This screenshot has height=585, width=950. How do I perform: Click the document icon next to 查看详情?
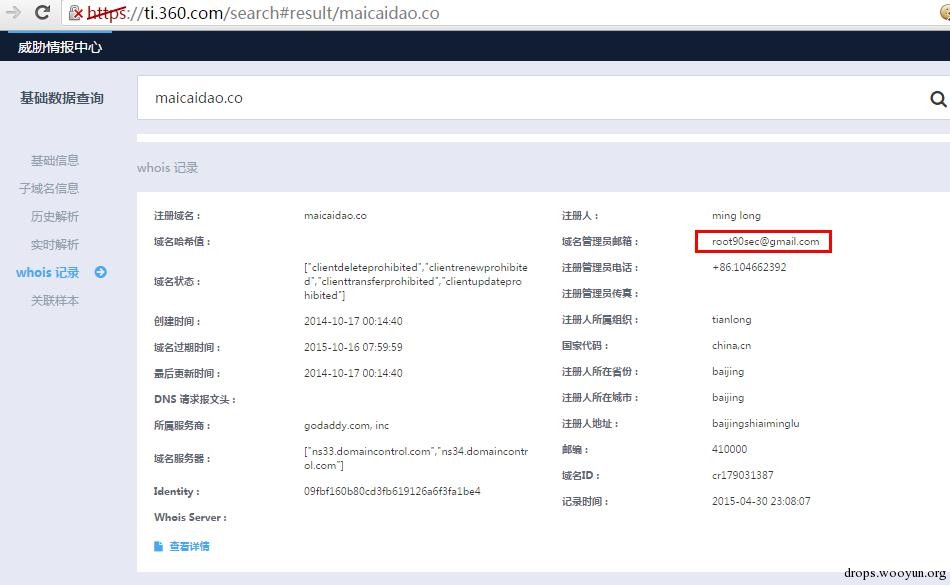coord(158,546)
